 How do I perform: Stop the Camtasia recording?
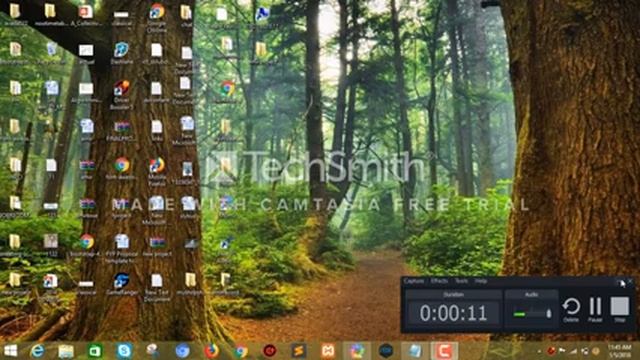[620, 309]
